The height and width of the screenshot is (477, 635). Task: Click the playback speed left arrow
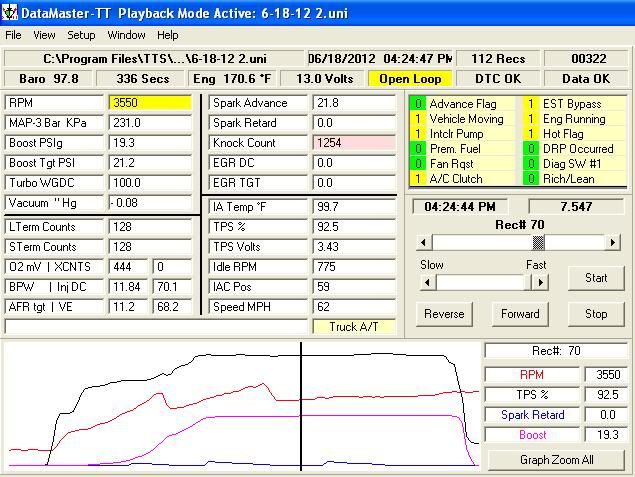click(427, 282)
